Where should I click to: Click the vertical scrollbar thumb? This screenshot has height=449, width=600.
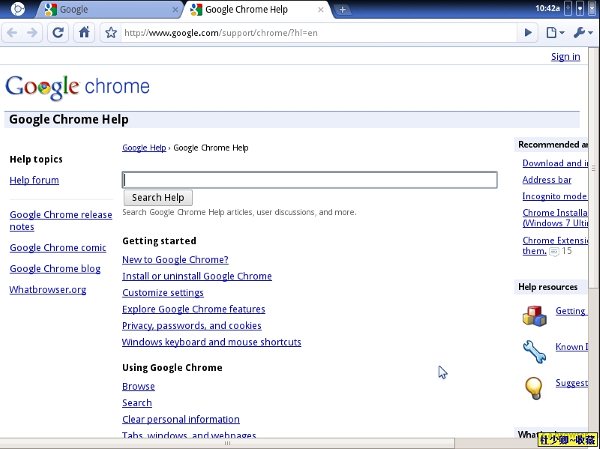tap(593, 168)
